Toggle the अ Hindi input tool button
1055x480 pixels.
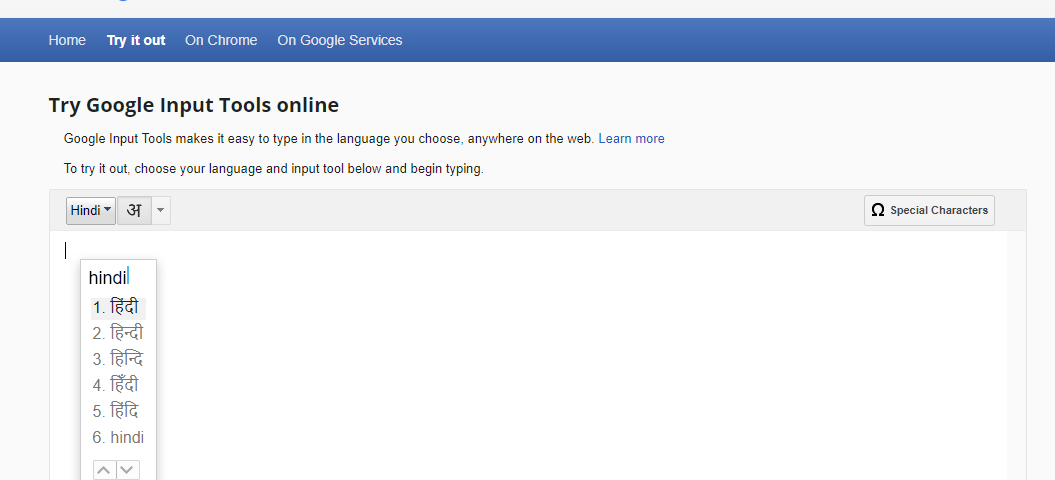135,211
